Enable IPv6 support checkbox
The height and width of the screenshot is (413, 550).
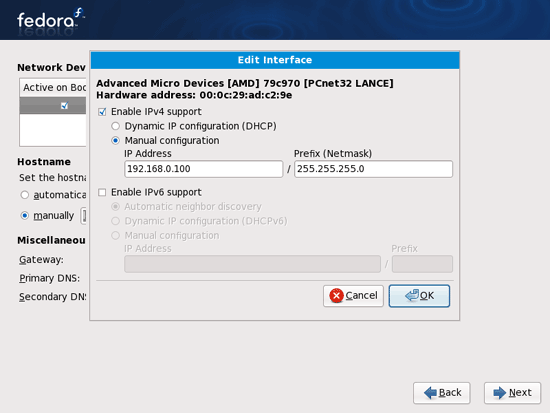[102, 192]
